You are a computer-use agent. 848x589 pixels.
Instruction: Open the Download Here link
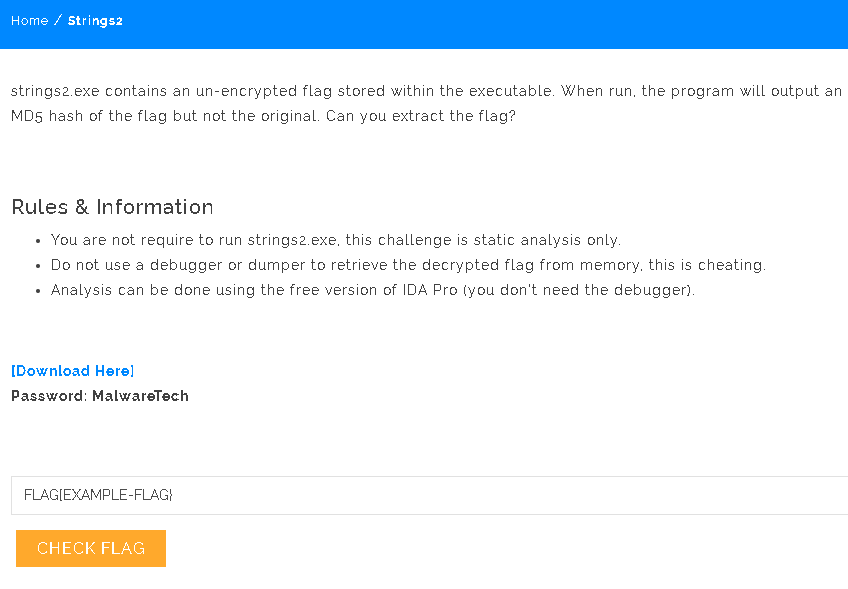72,371
